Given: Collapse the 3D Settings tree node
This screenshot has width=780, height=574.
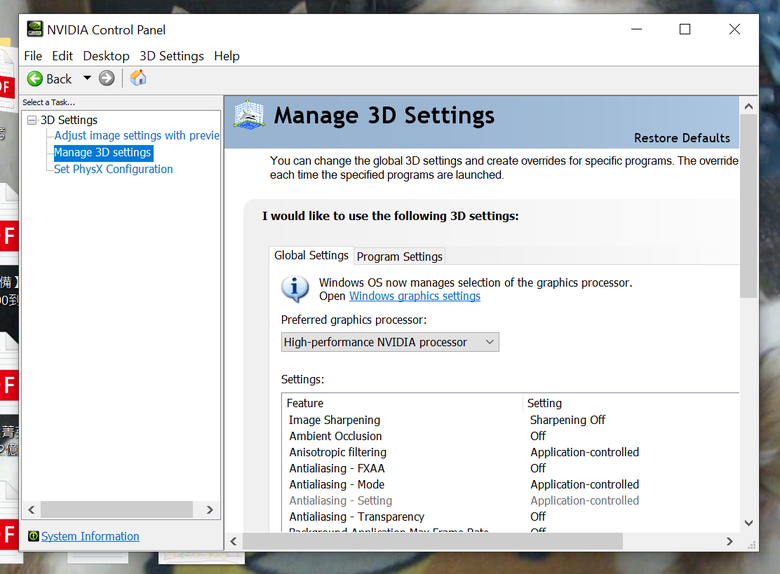Looking at the screenshot, I should click(32, 120).
